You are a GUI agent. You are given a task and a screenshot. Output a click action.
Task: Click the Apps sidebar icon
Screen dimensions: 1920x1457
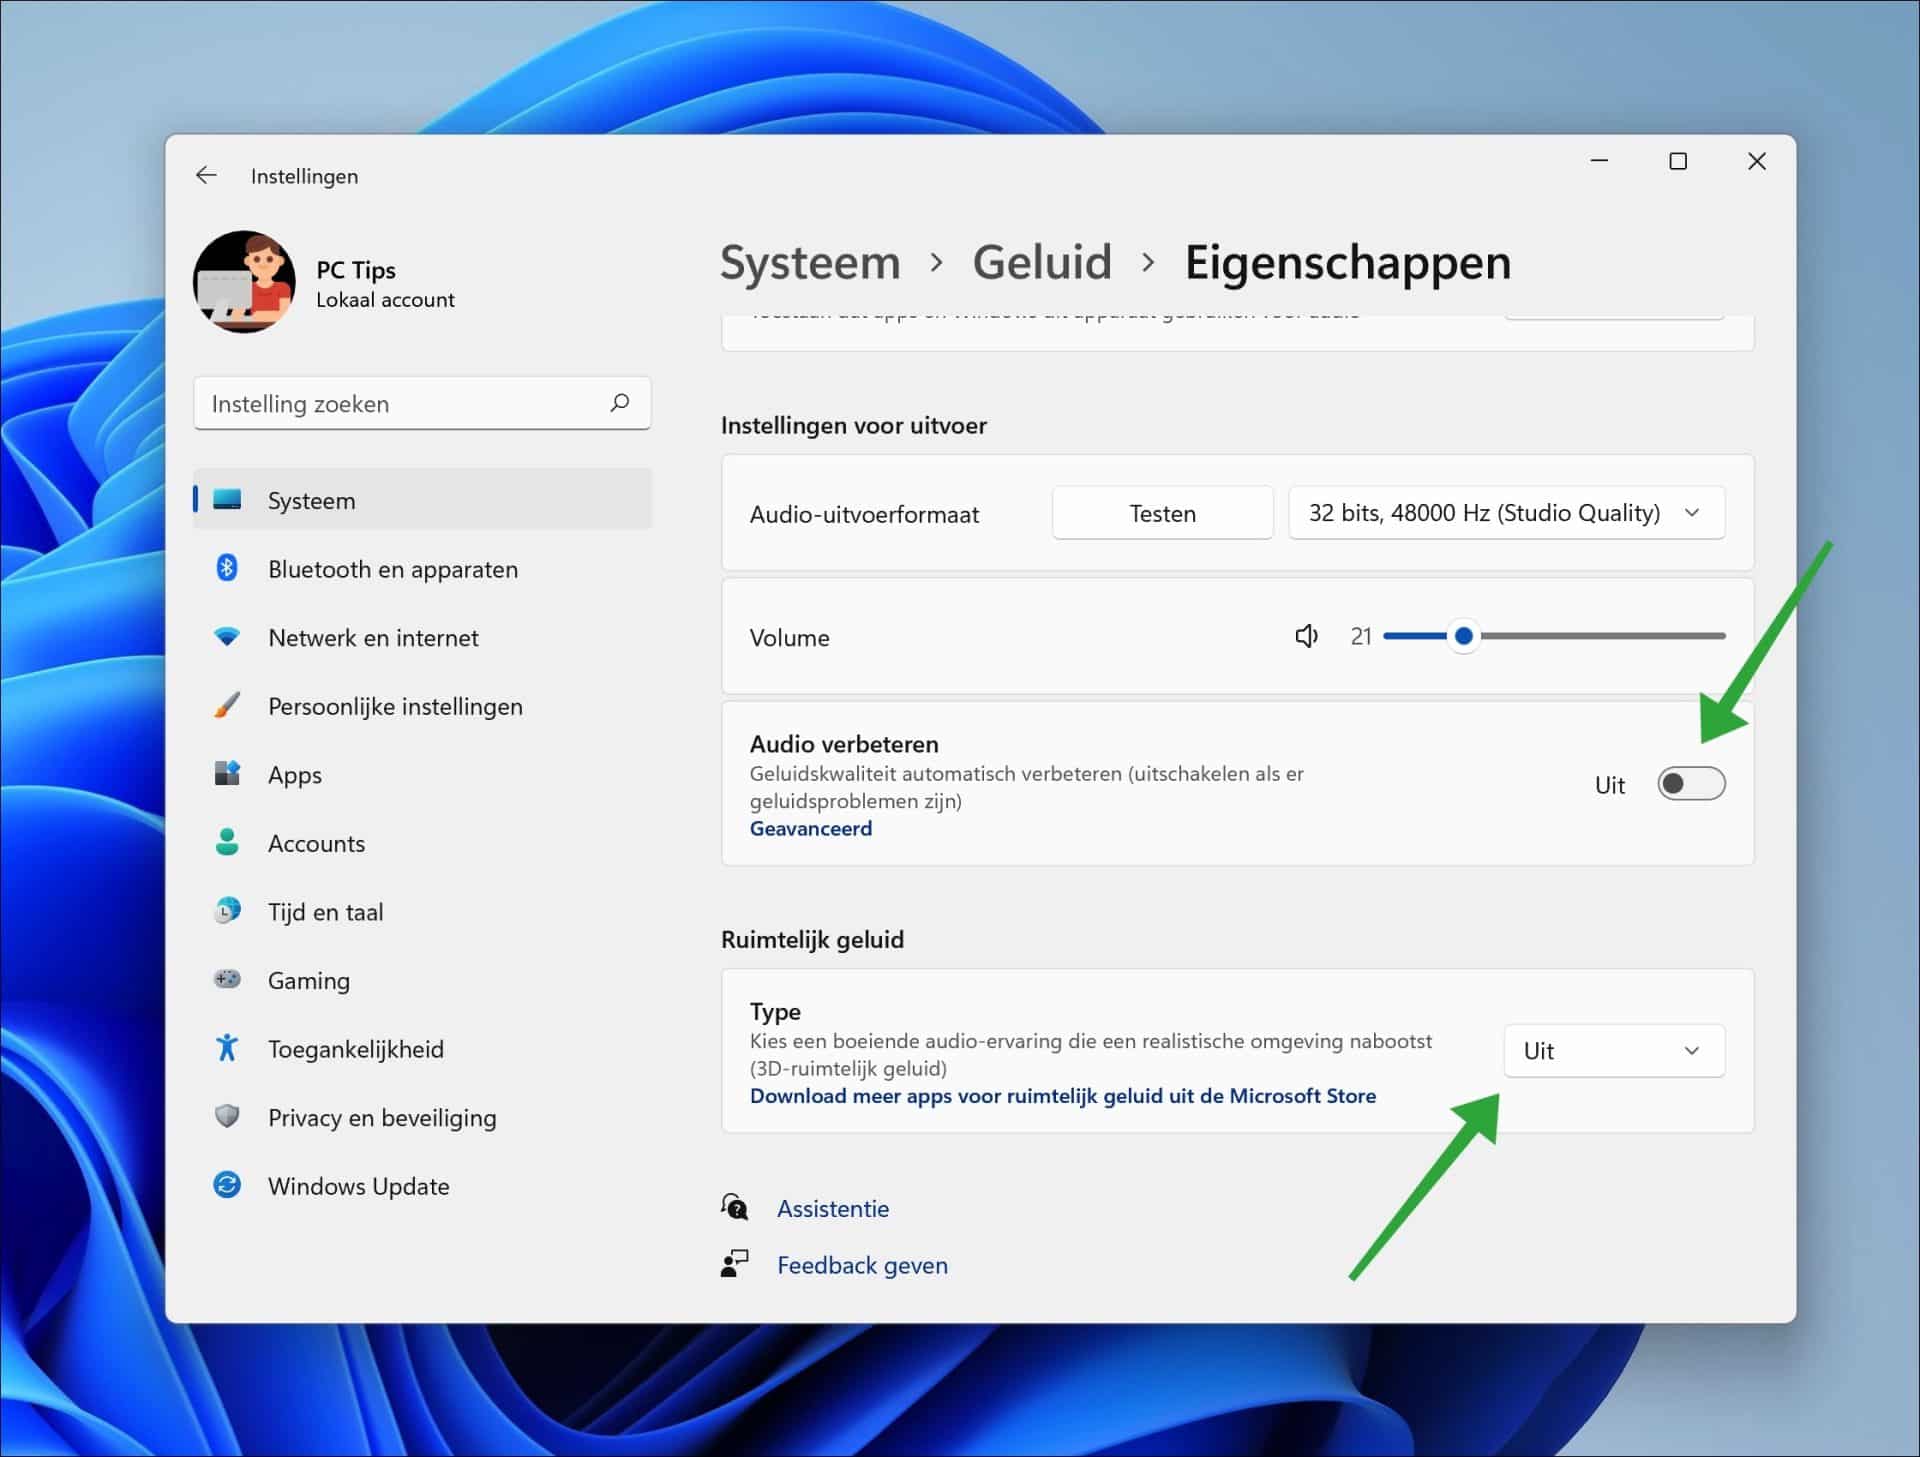tap(229, 773)
